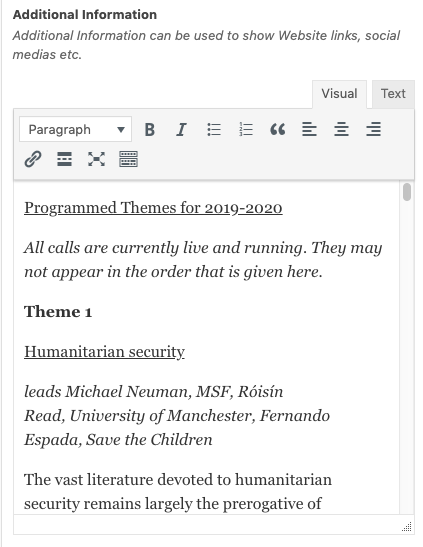Insert Read More tag

65,159
